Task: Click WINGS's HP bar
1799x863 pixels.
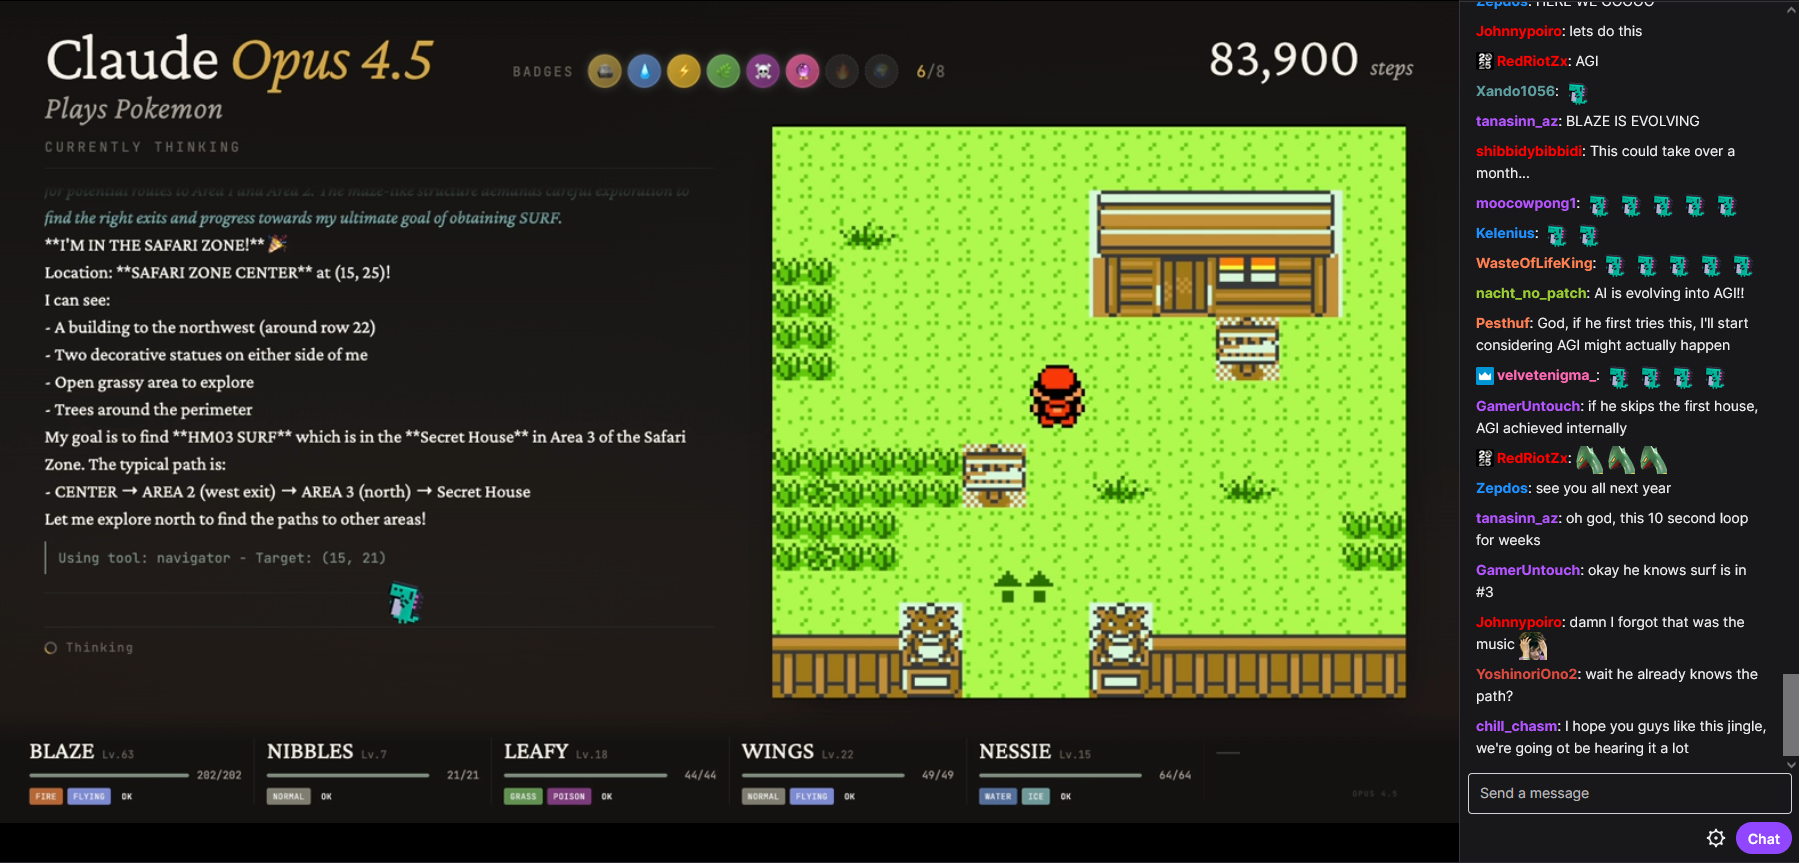Action: pos(823,775)
